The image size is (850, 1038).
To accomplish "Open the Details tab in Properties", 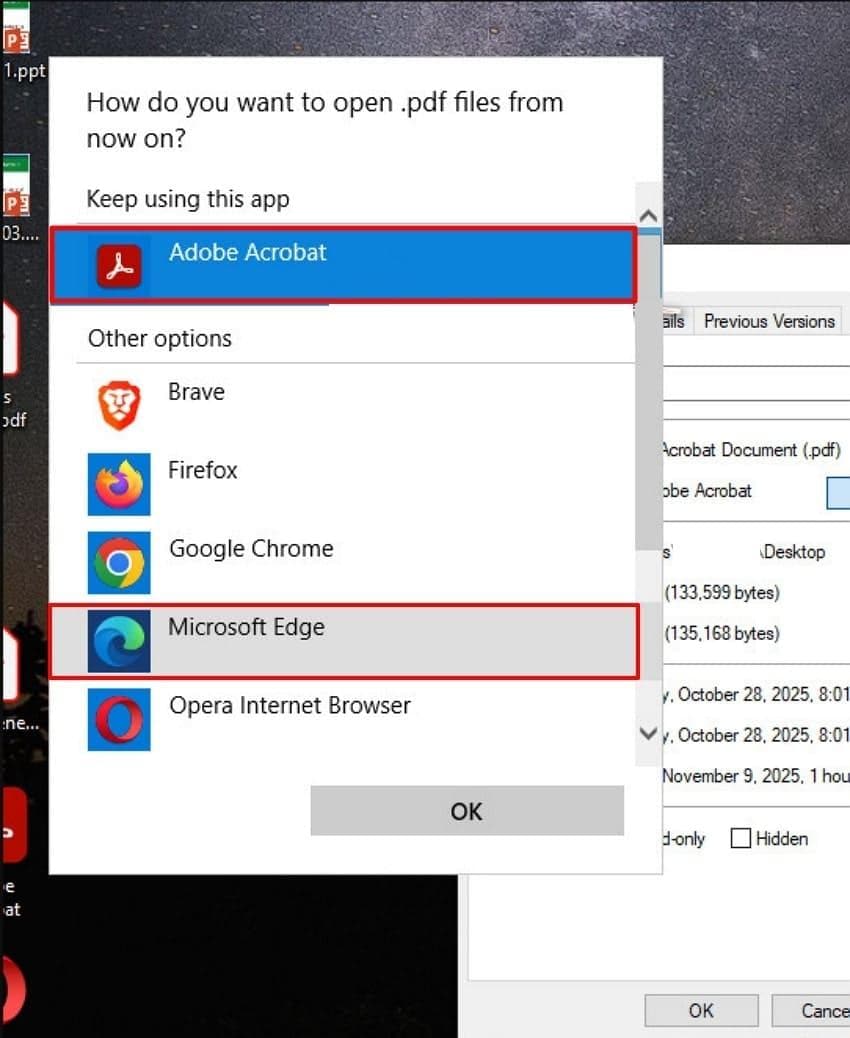I will [672, 321].
